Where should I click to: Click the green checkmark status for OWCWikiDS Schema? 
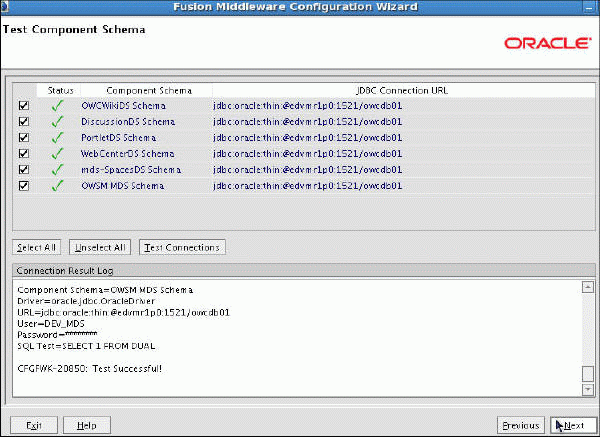(x=57, y=106)
